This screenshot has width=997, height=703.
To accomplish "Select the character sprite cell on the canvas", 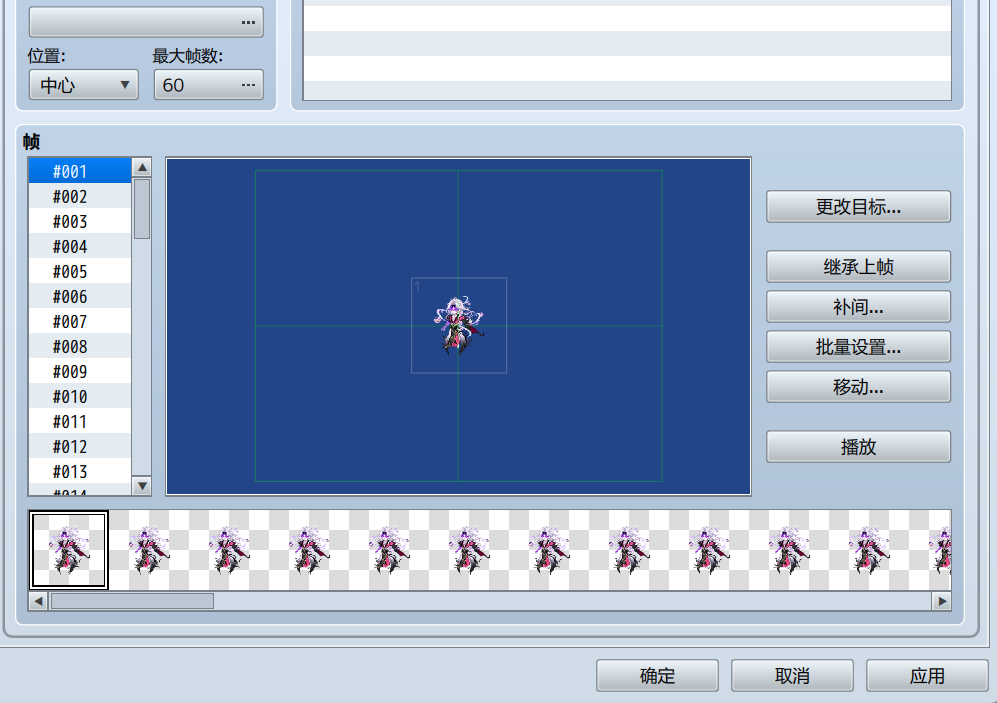I will pos(459,325).
